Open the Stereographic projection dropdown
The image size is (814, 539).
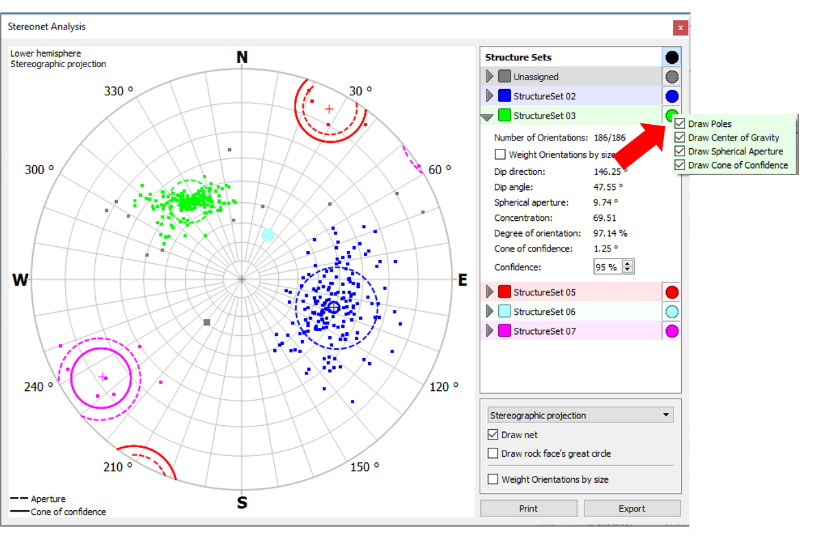coord(580,415)
